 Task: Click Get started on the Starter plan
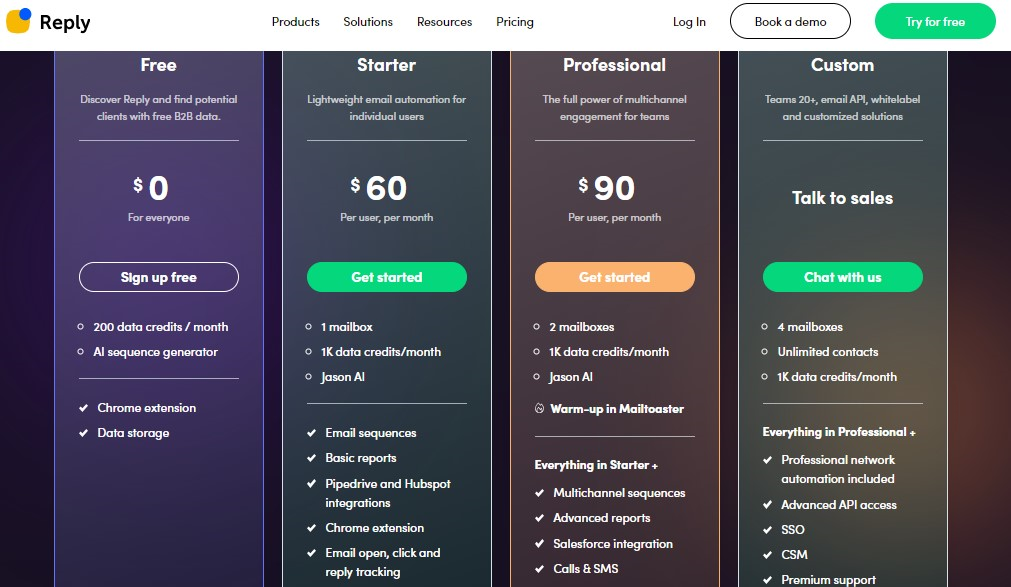tap(387, 277)
